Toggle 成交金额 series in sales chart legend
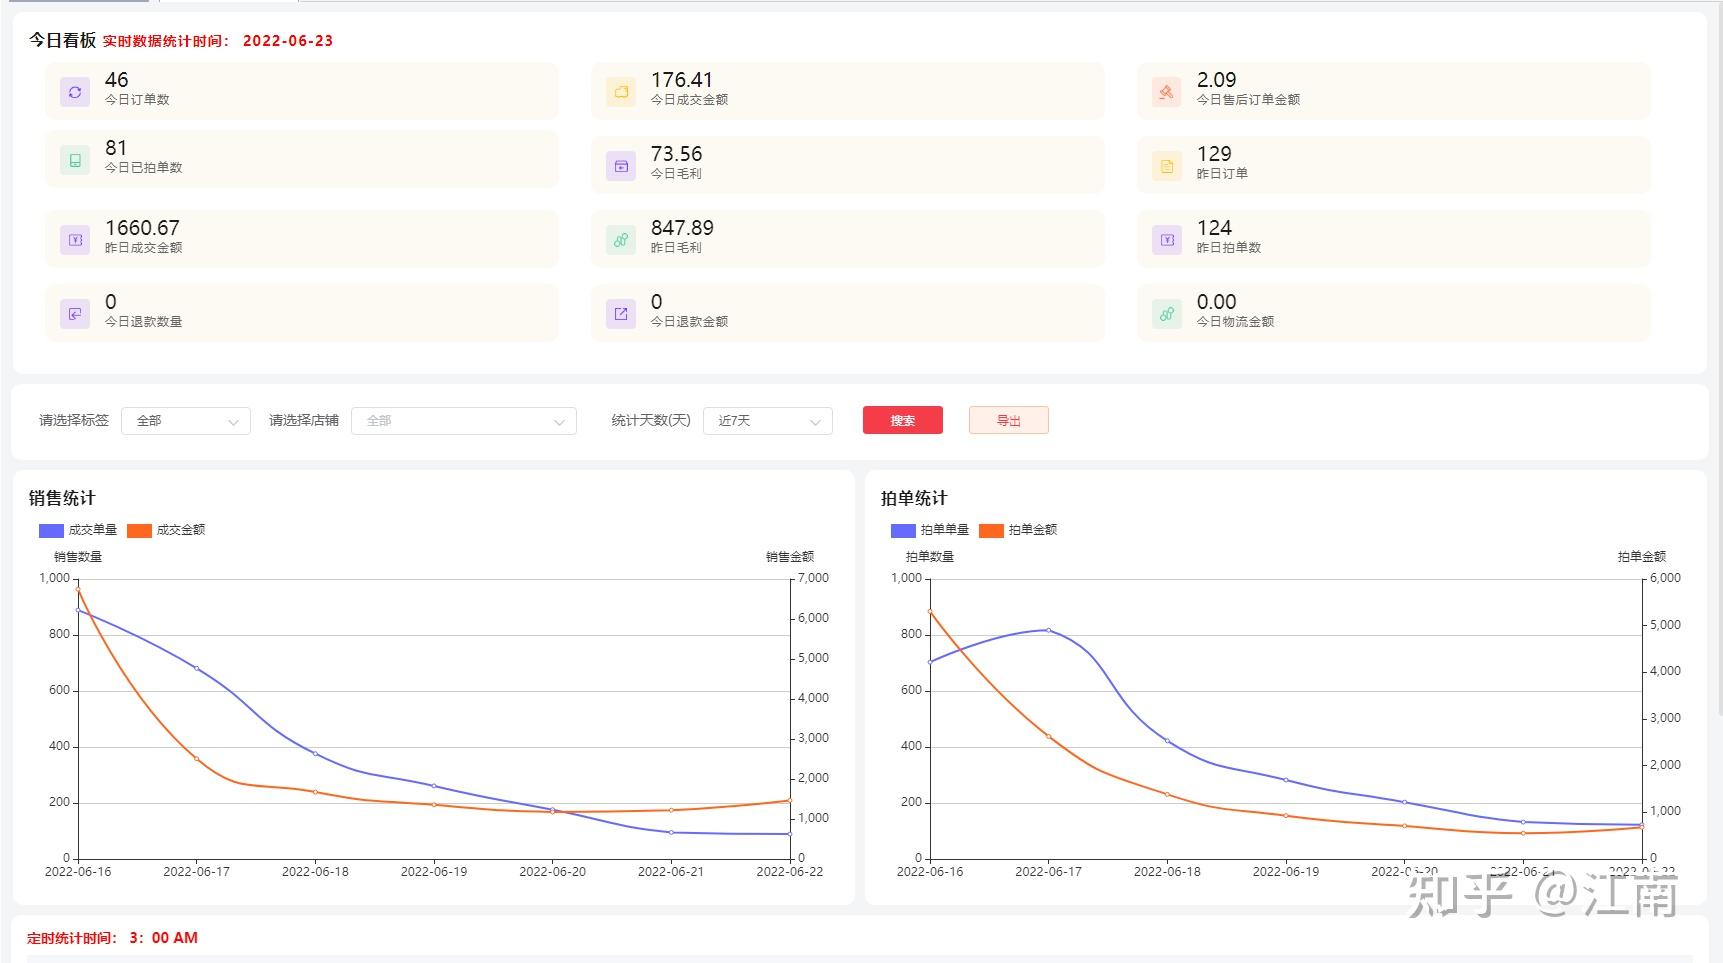Image resolution: width=1723 pixels, height=963 pixels. coord(166,530)
